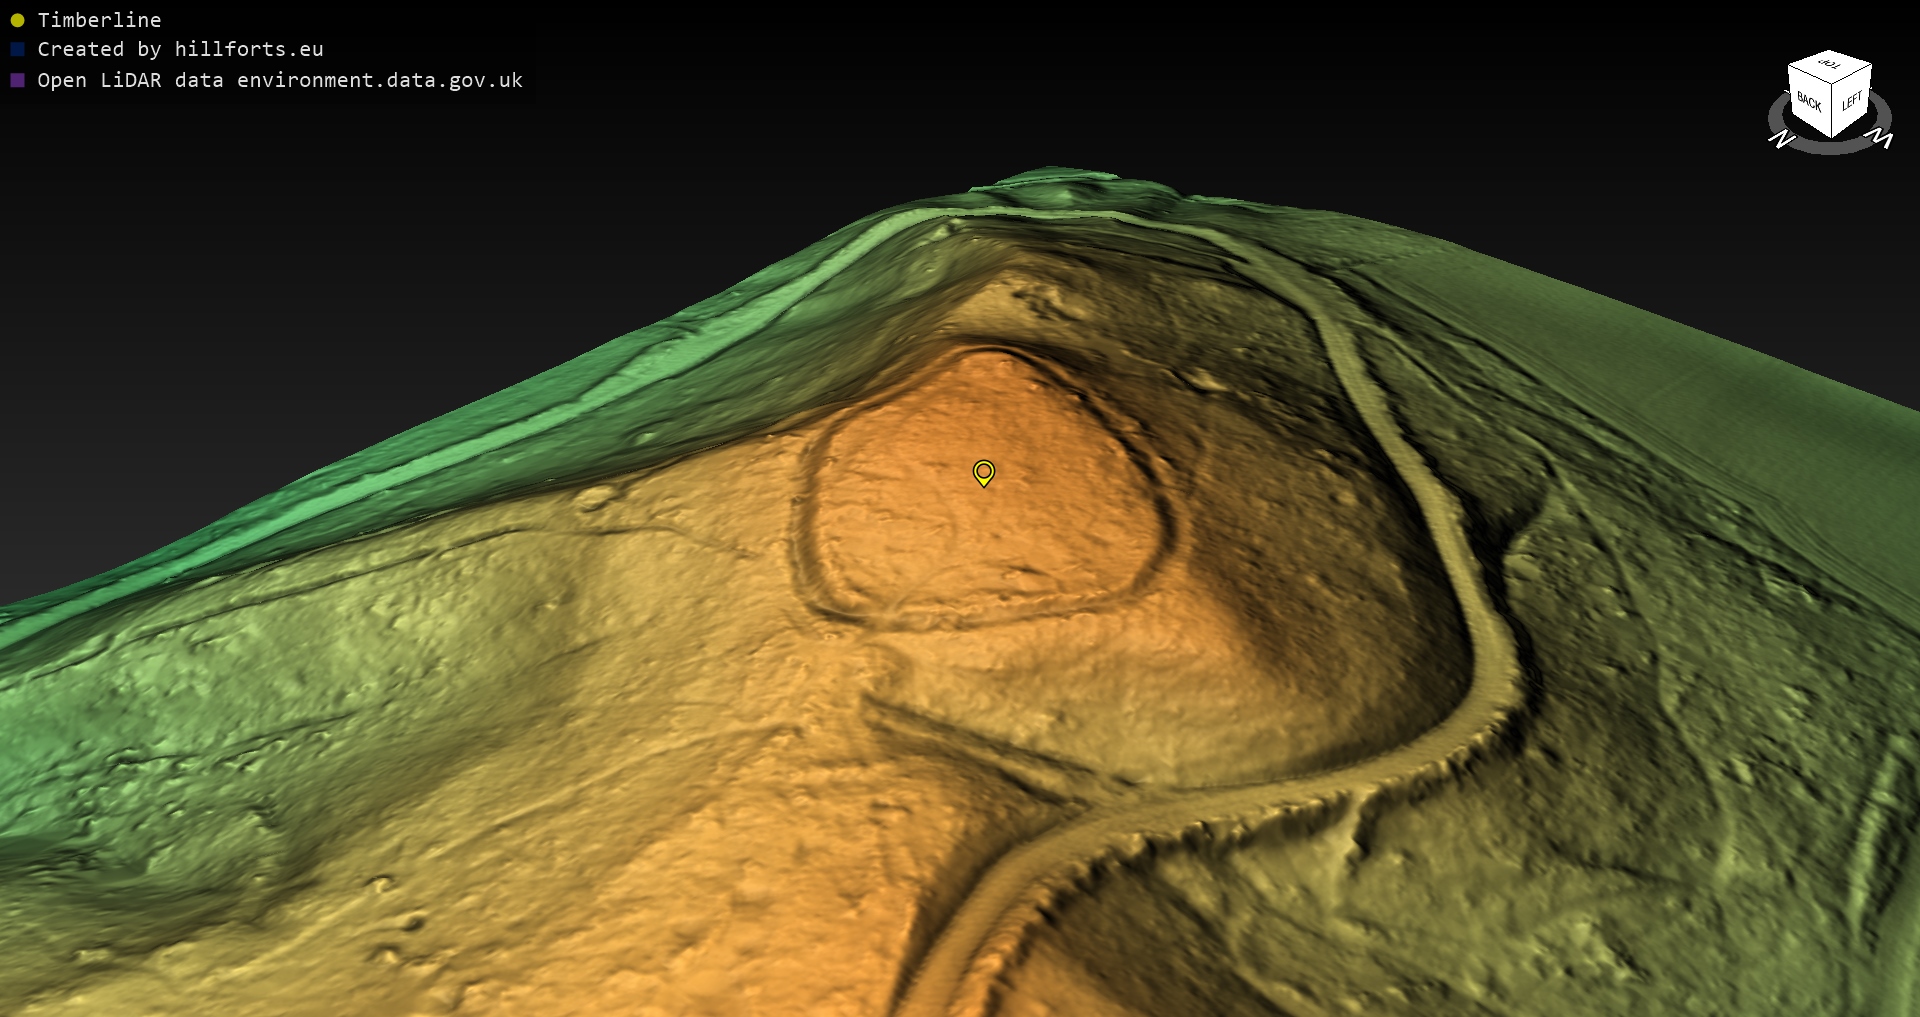Click the TOP face of the navigation cube
Screen dimensions: 1920x1017
tap(1830, 66)
